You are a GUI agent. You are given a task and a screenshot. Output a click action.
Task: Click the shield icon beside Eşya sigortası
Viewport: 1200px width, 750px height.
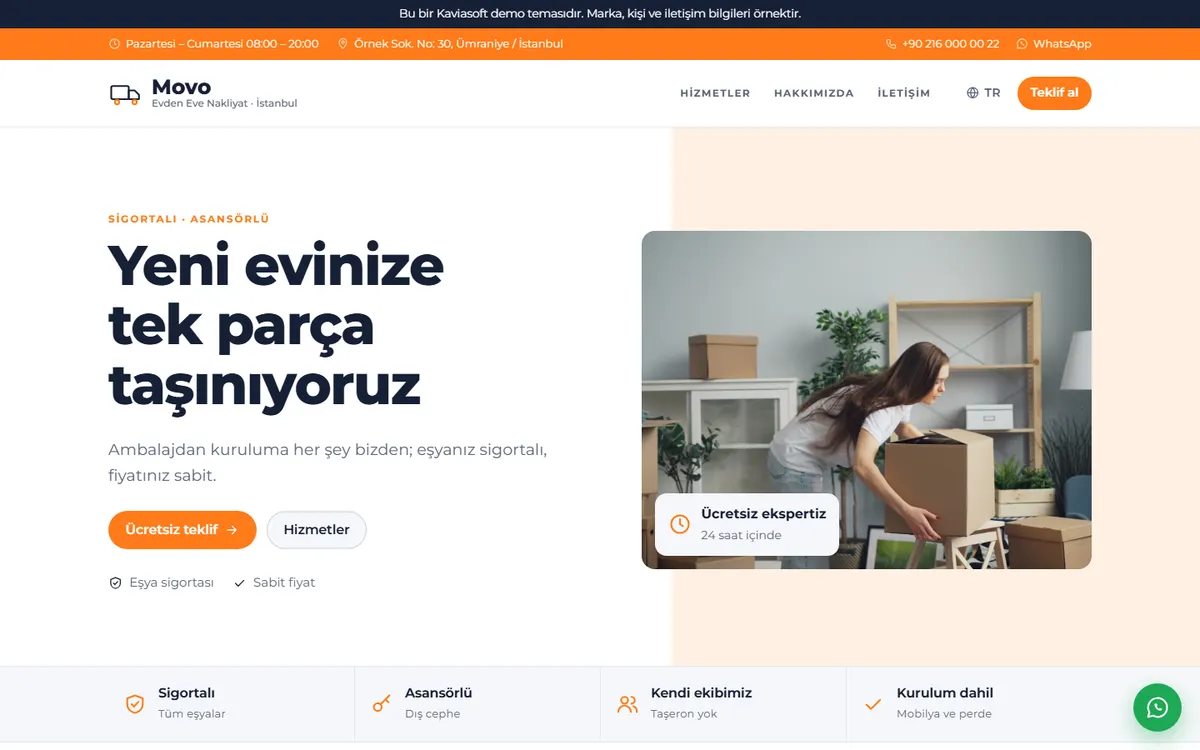[115, 583]
